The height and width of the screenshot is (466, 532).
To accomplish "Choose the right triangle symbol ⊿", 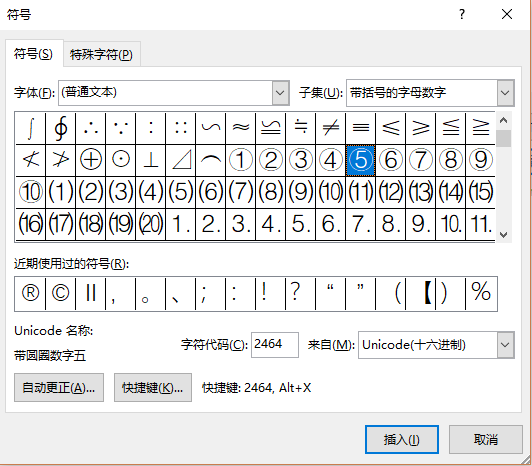I will [x=180, y=160].
